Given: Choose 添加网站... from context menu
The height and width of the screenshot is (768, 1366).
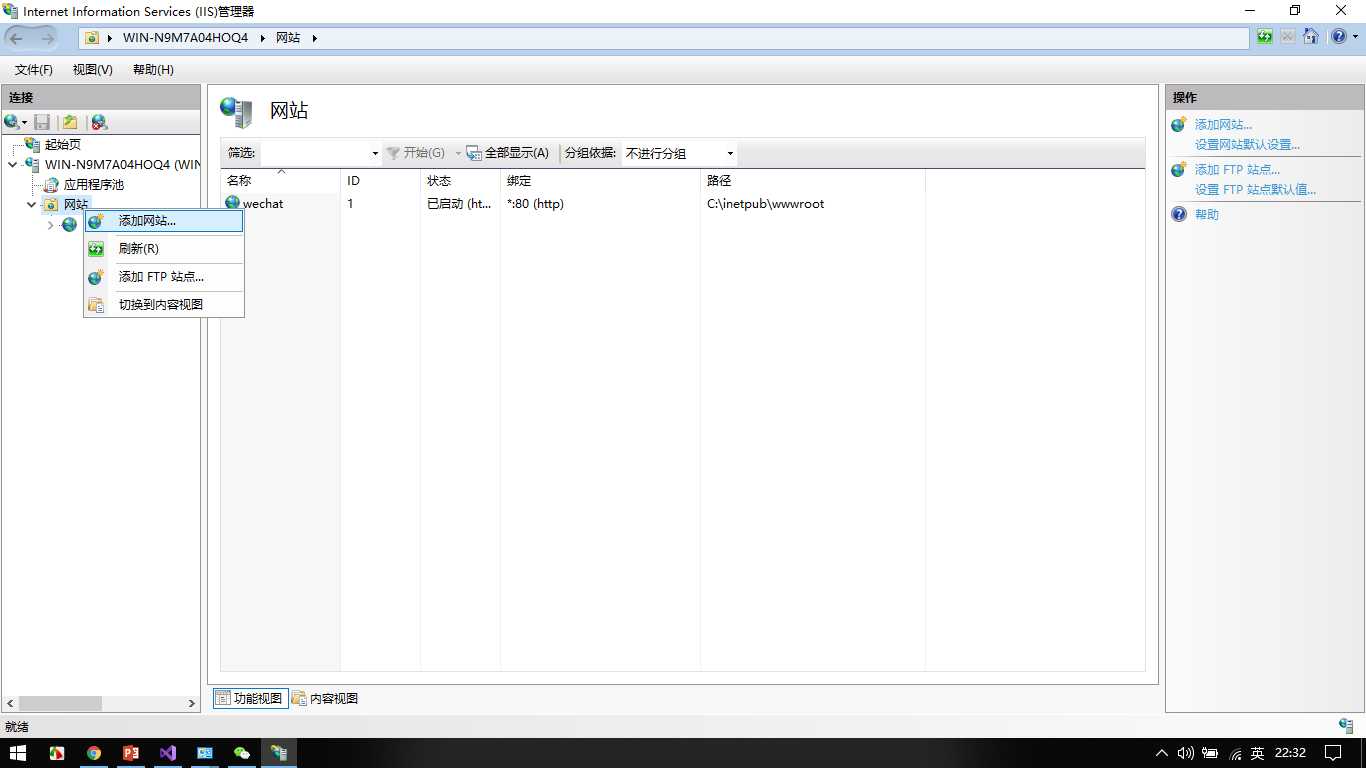Looking at the screenshot, I should 164,220.
